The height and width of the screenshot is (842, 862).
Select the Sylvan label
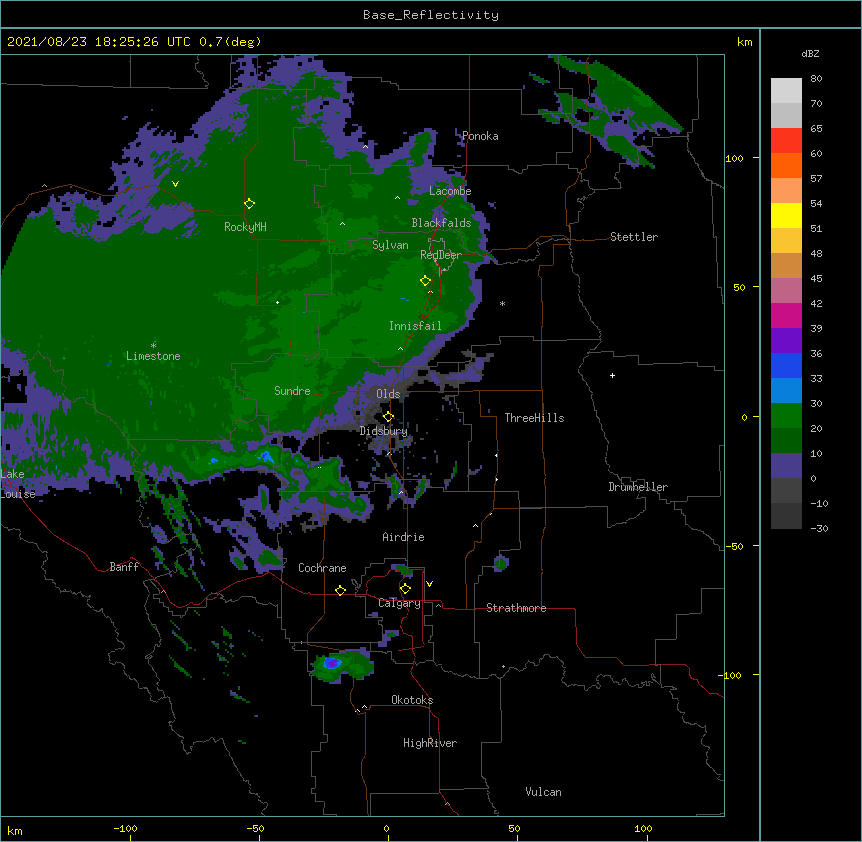pos(390,245)
